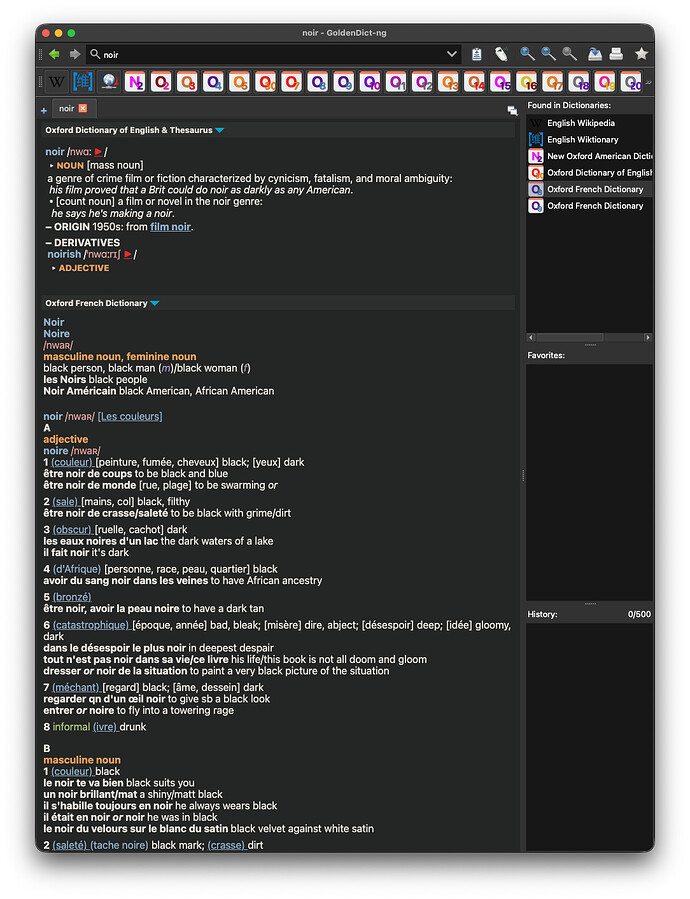Viewport: 690px width, 899px height.
Task: Open the search history dropdown arrow
Action: click(x=452, y=54)
